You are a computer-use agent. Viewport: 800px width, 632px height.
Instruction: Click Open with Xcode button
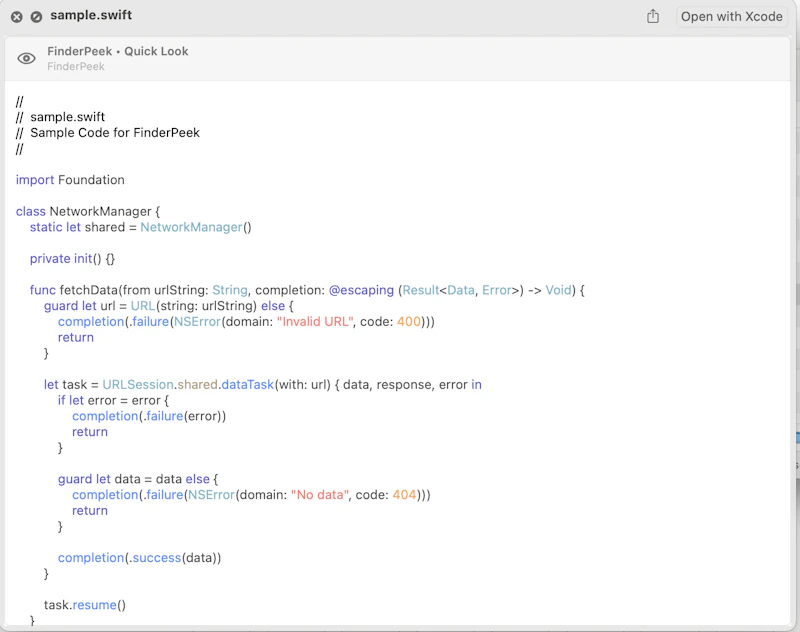(x=731, y=16)
